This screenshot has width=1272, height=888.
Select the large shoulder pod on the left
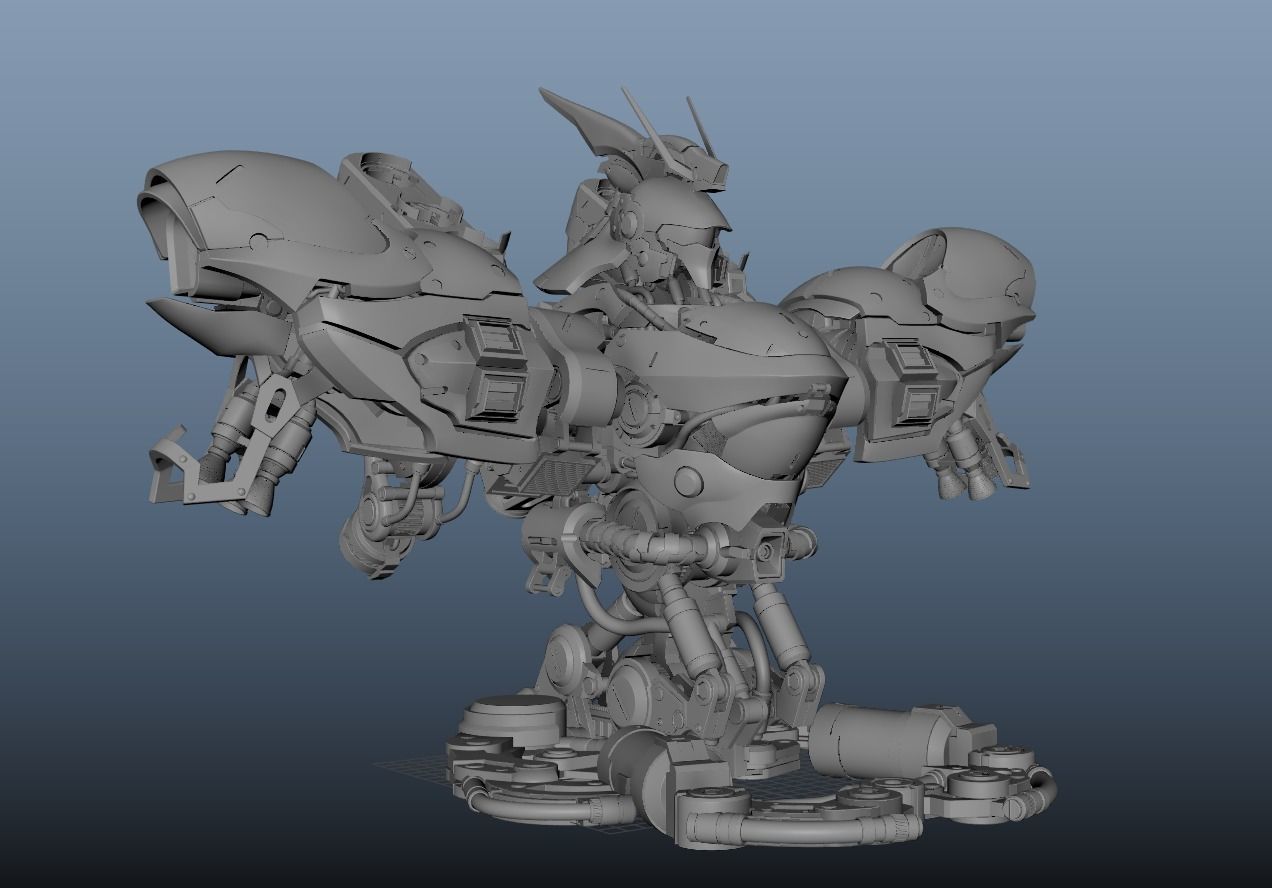[285, 225]
